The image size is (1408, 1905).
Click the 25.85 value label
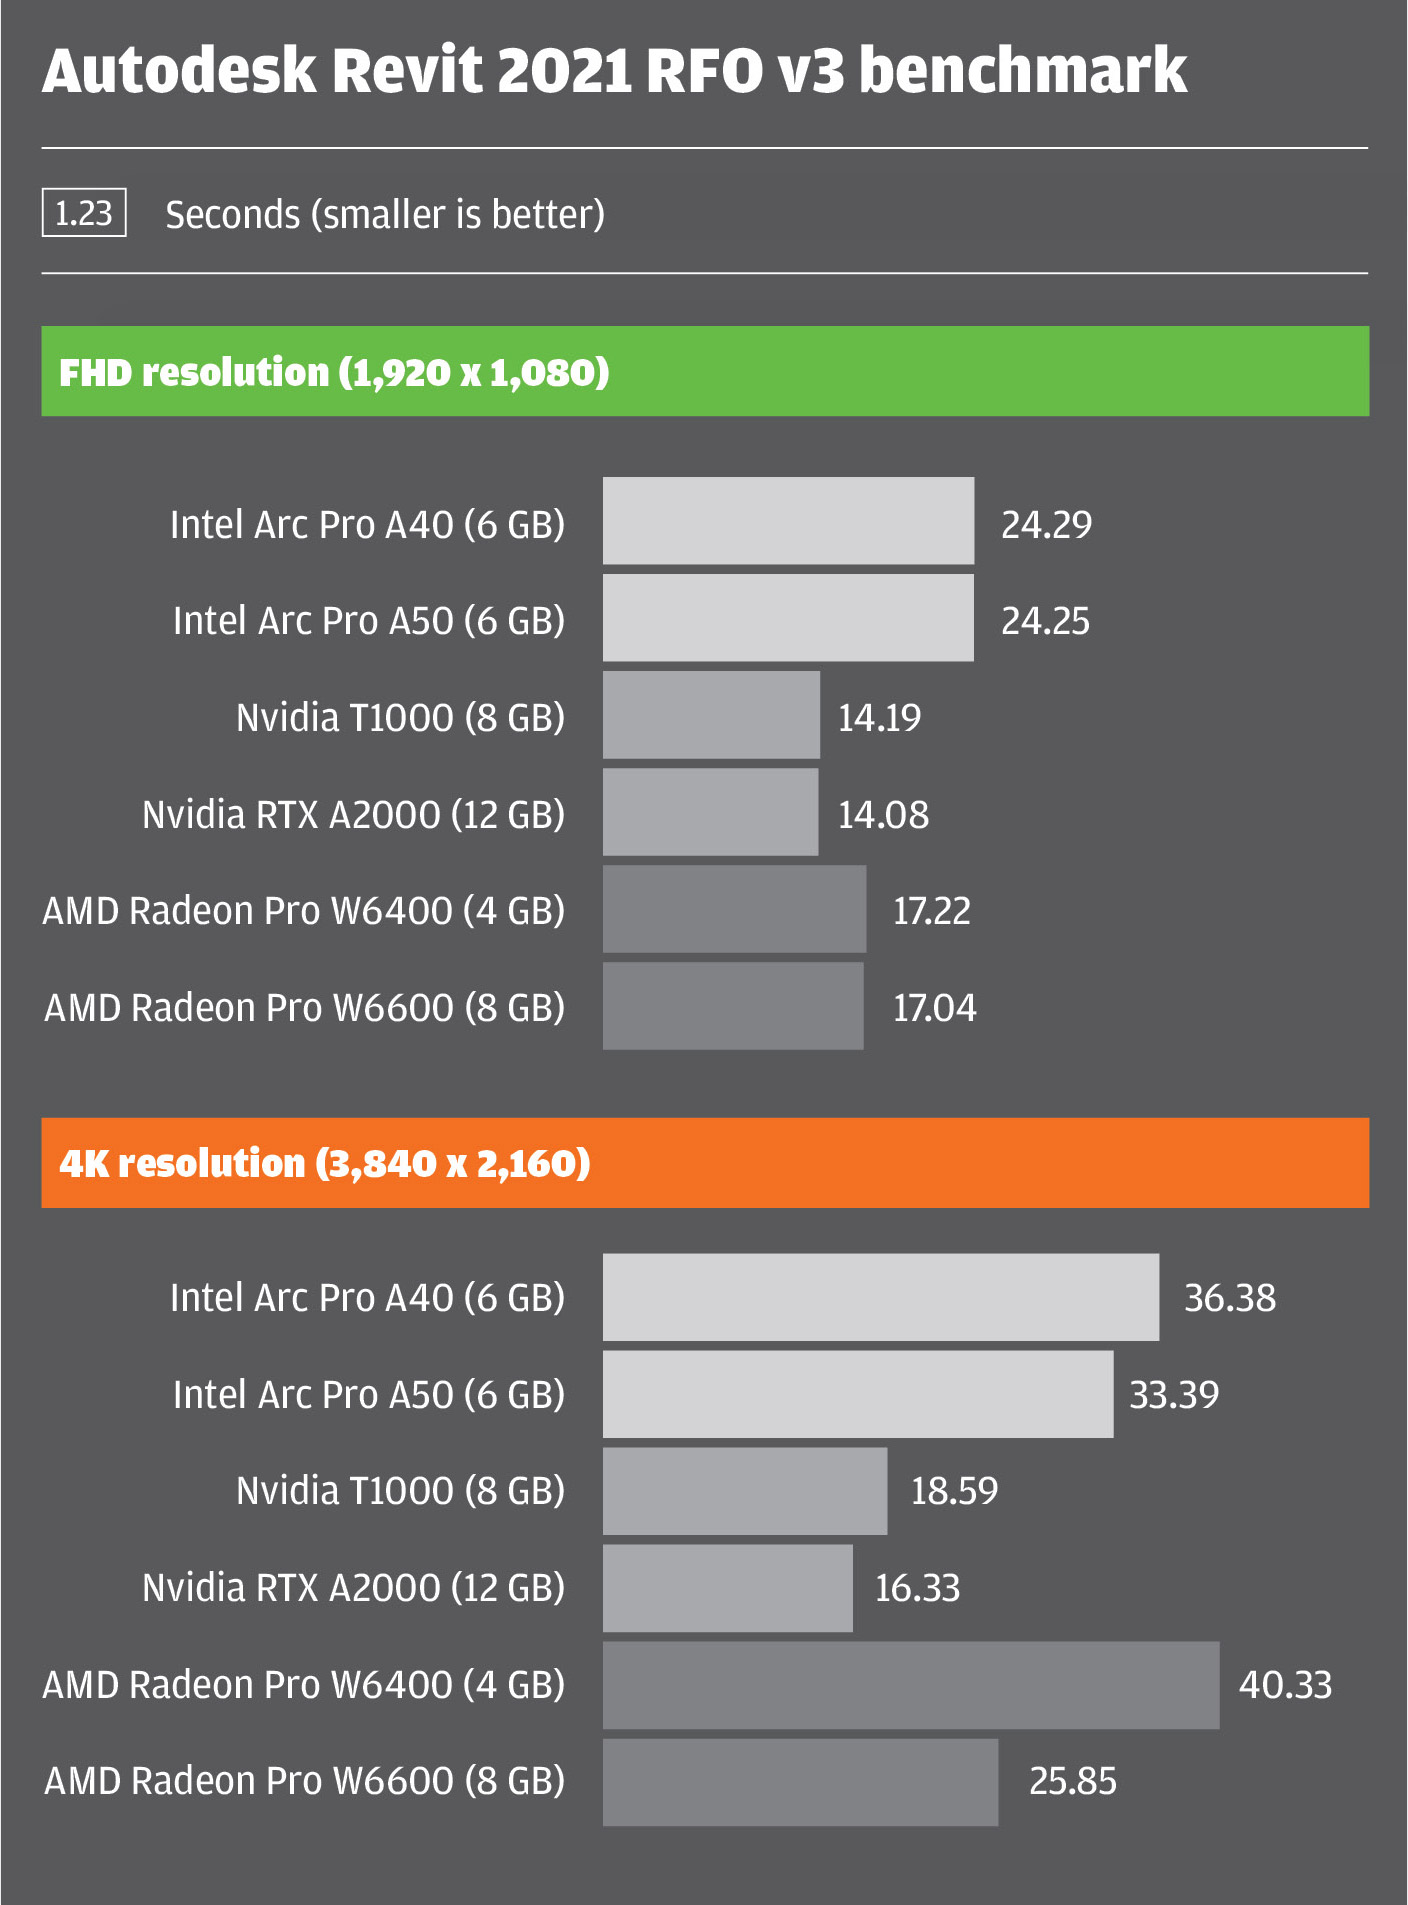1072,1781
